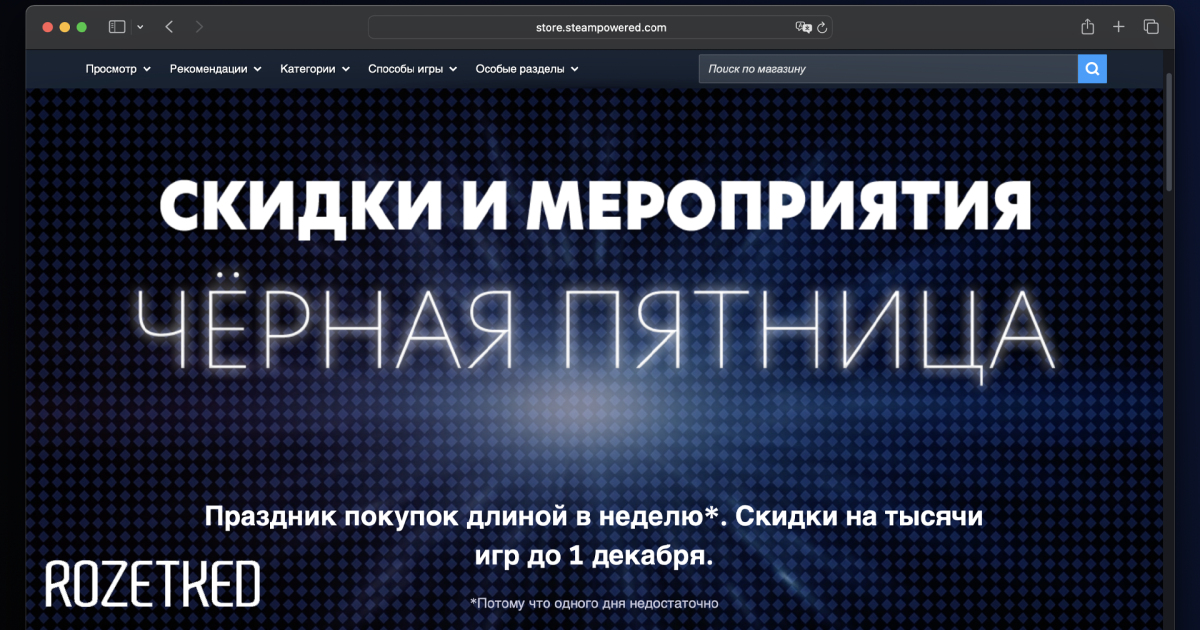Open the "Категории" menu
This screenshot has width=1200, height=630.
[x=315, y=69]
